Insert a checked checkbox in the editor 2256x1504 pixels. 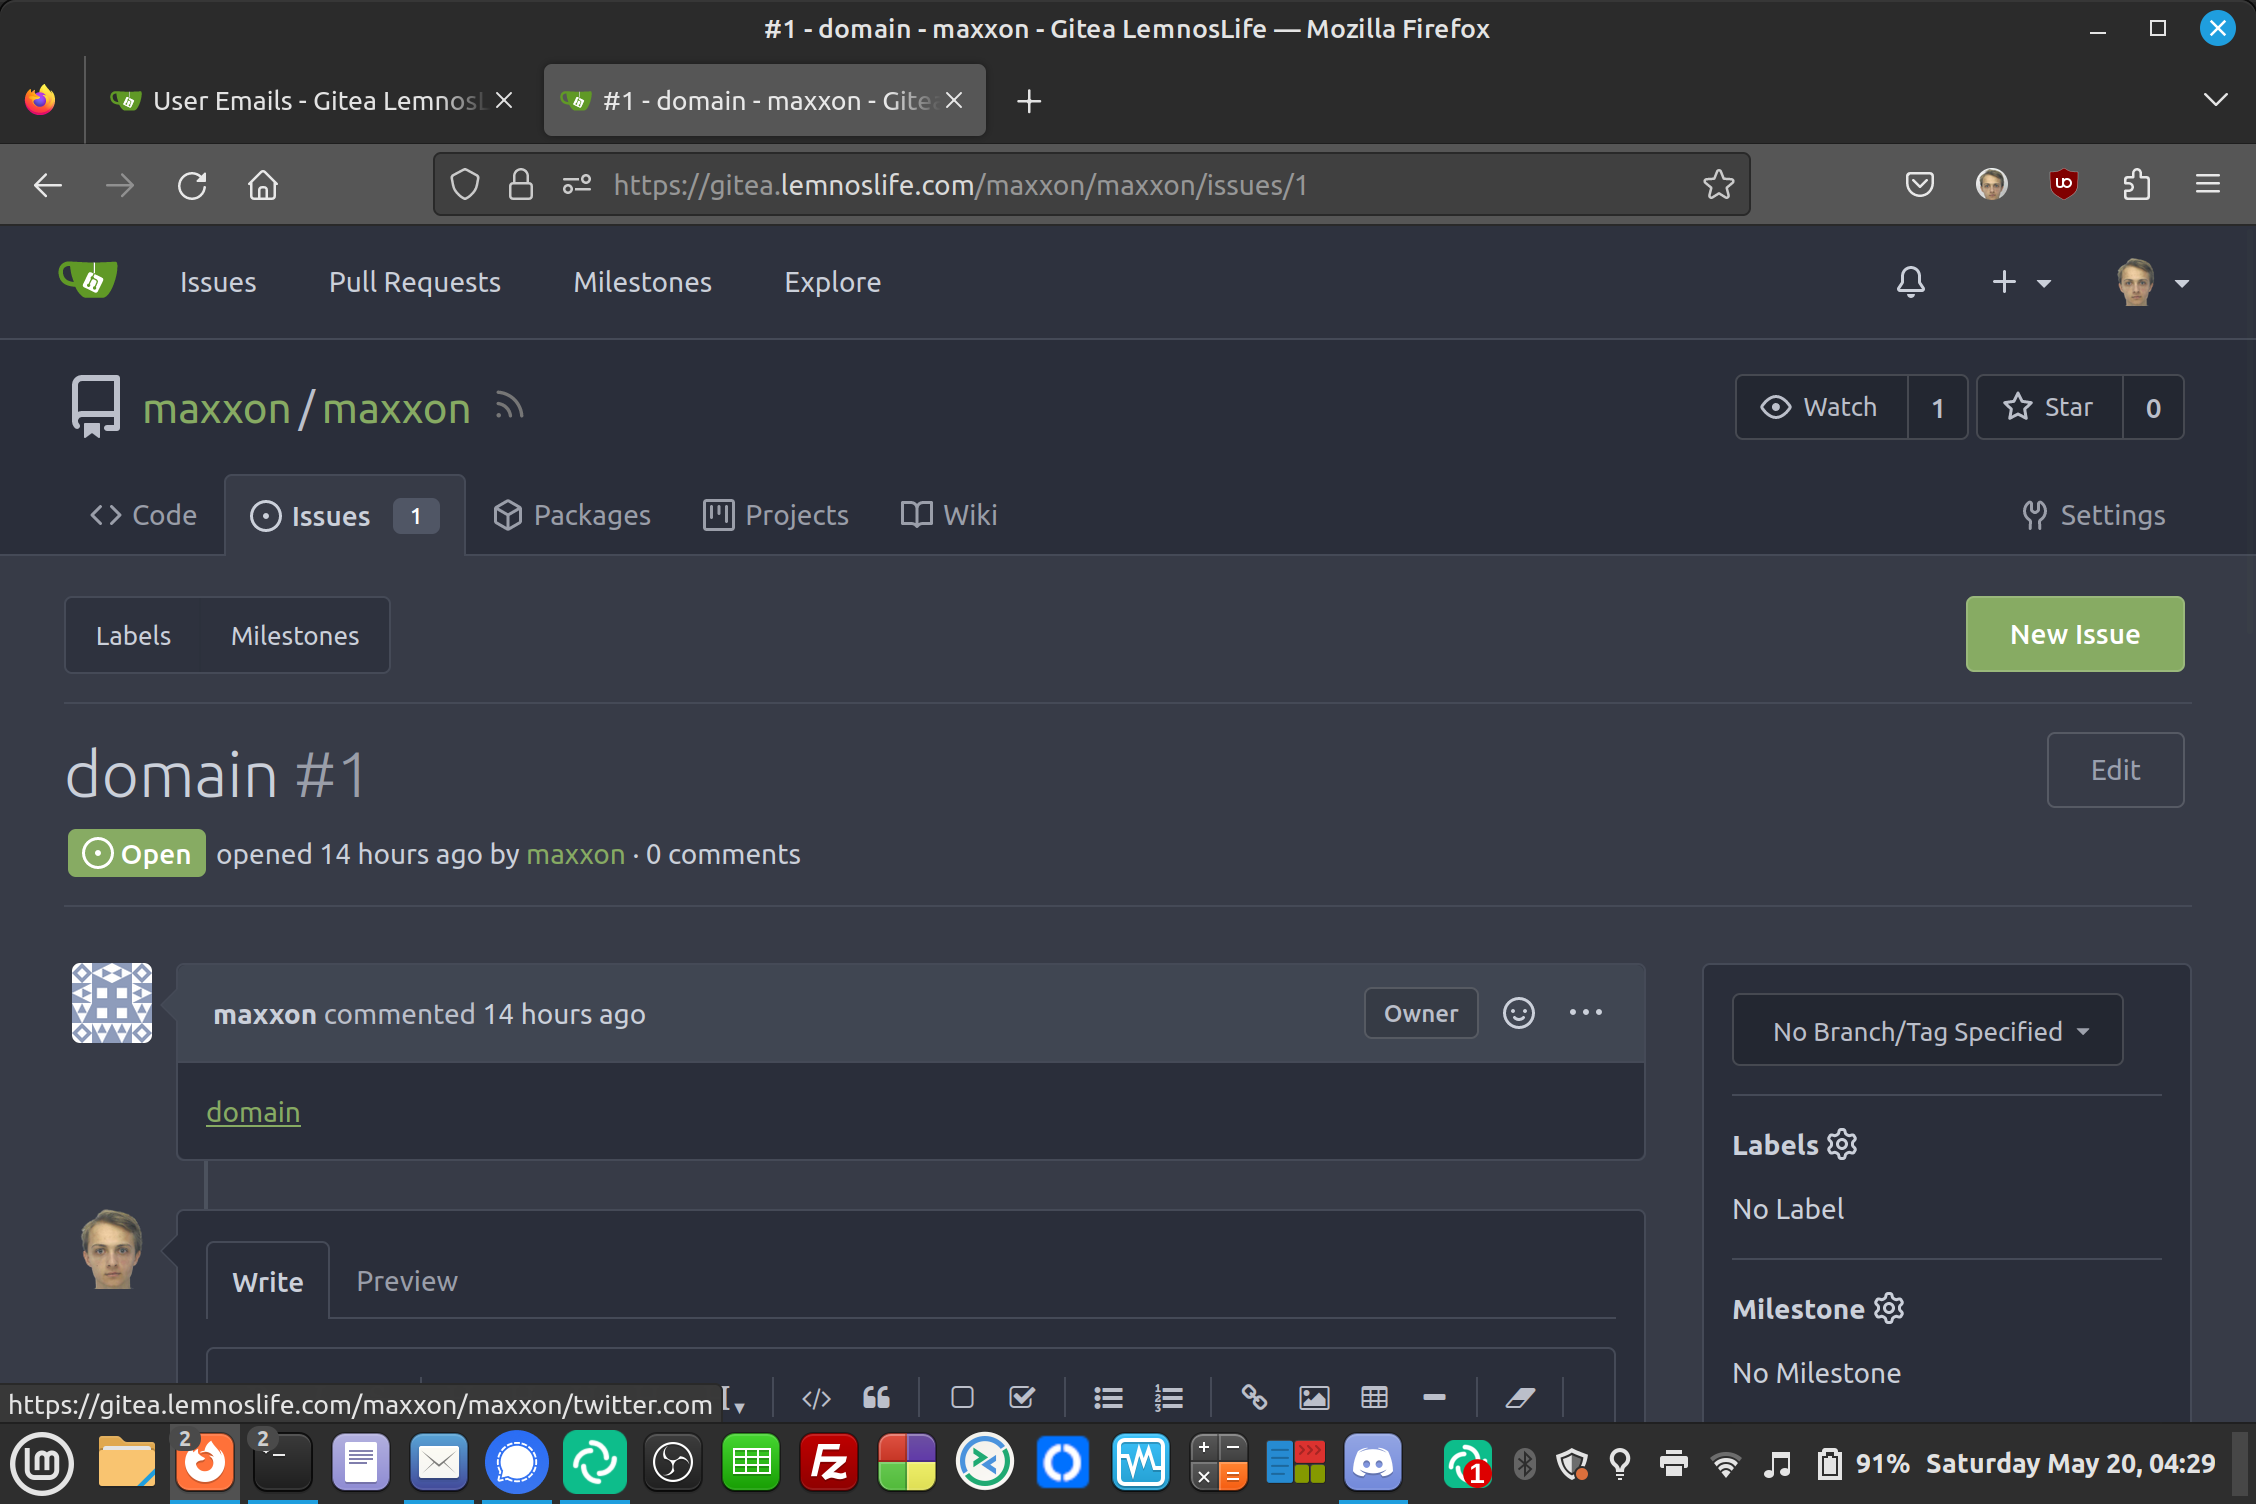[1022, 1397]
